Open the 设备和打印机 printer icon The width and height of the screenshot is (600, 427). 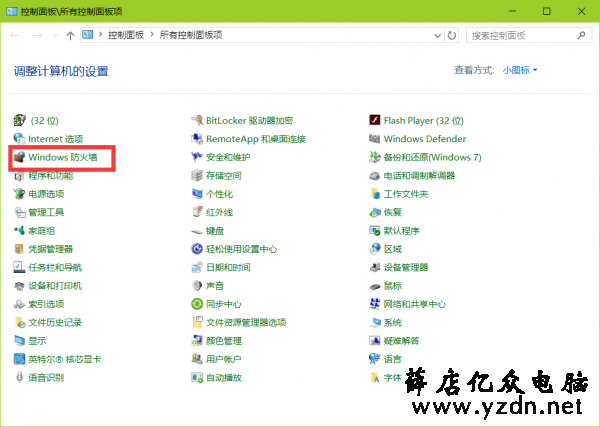(19, 286)
